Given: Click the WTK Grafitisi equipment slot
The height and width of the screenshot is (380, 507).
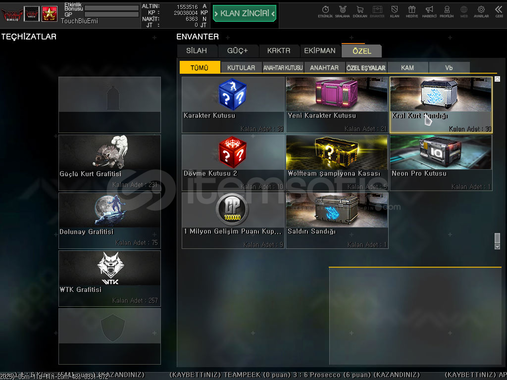Looking at the screenshot, I should [109, 278].
